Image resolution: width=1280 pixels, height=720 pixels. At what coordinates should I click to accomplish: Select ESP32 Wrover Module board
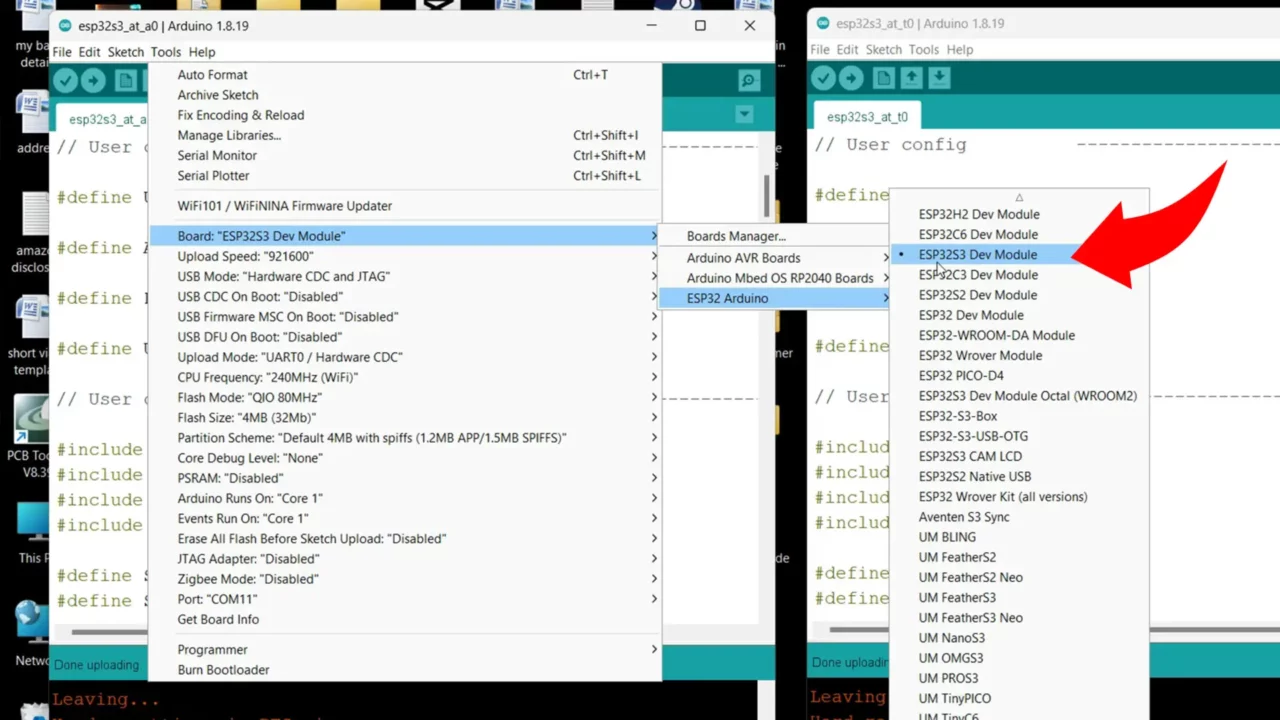click(x=1019, y=355)
